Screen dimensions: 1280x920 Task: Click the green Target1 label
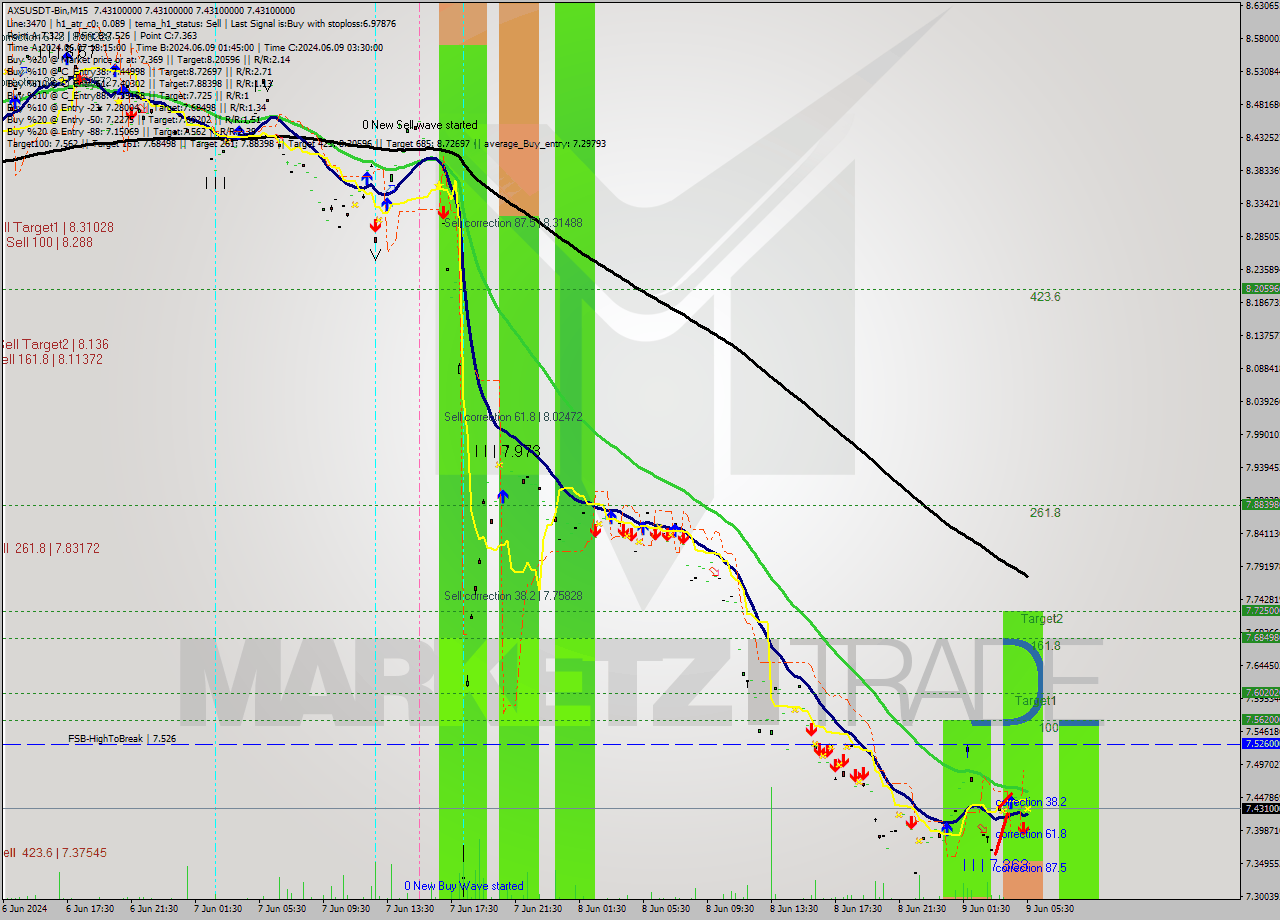tap(1035, 701)
